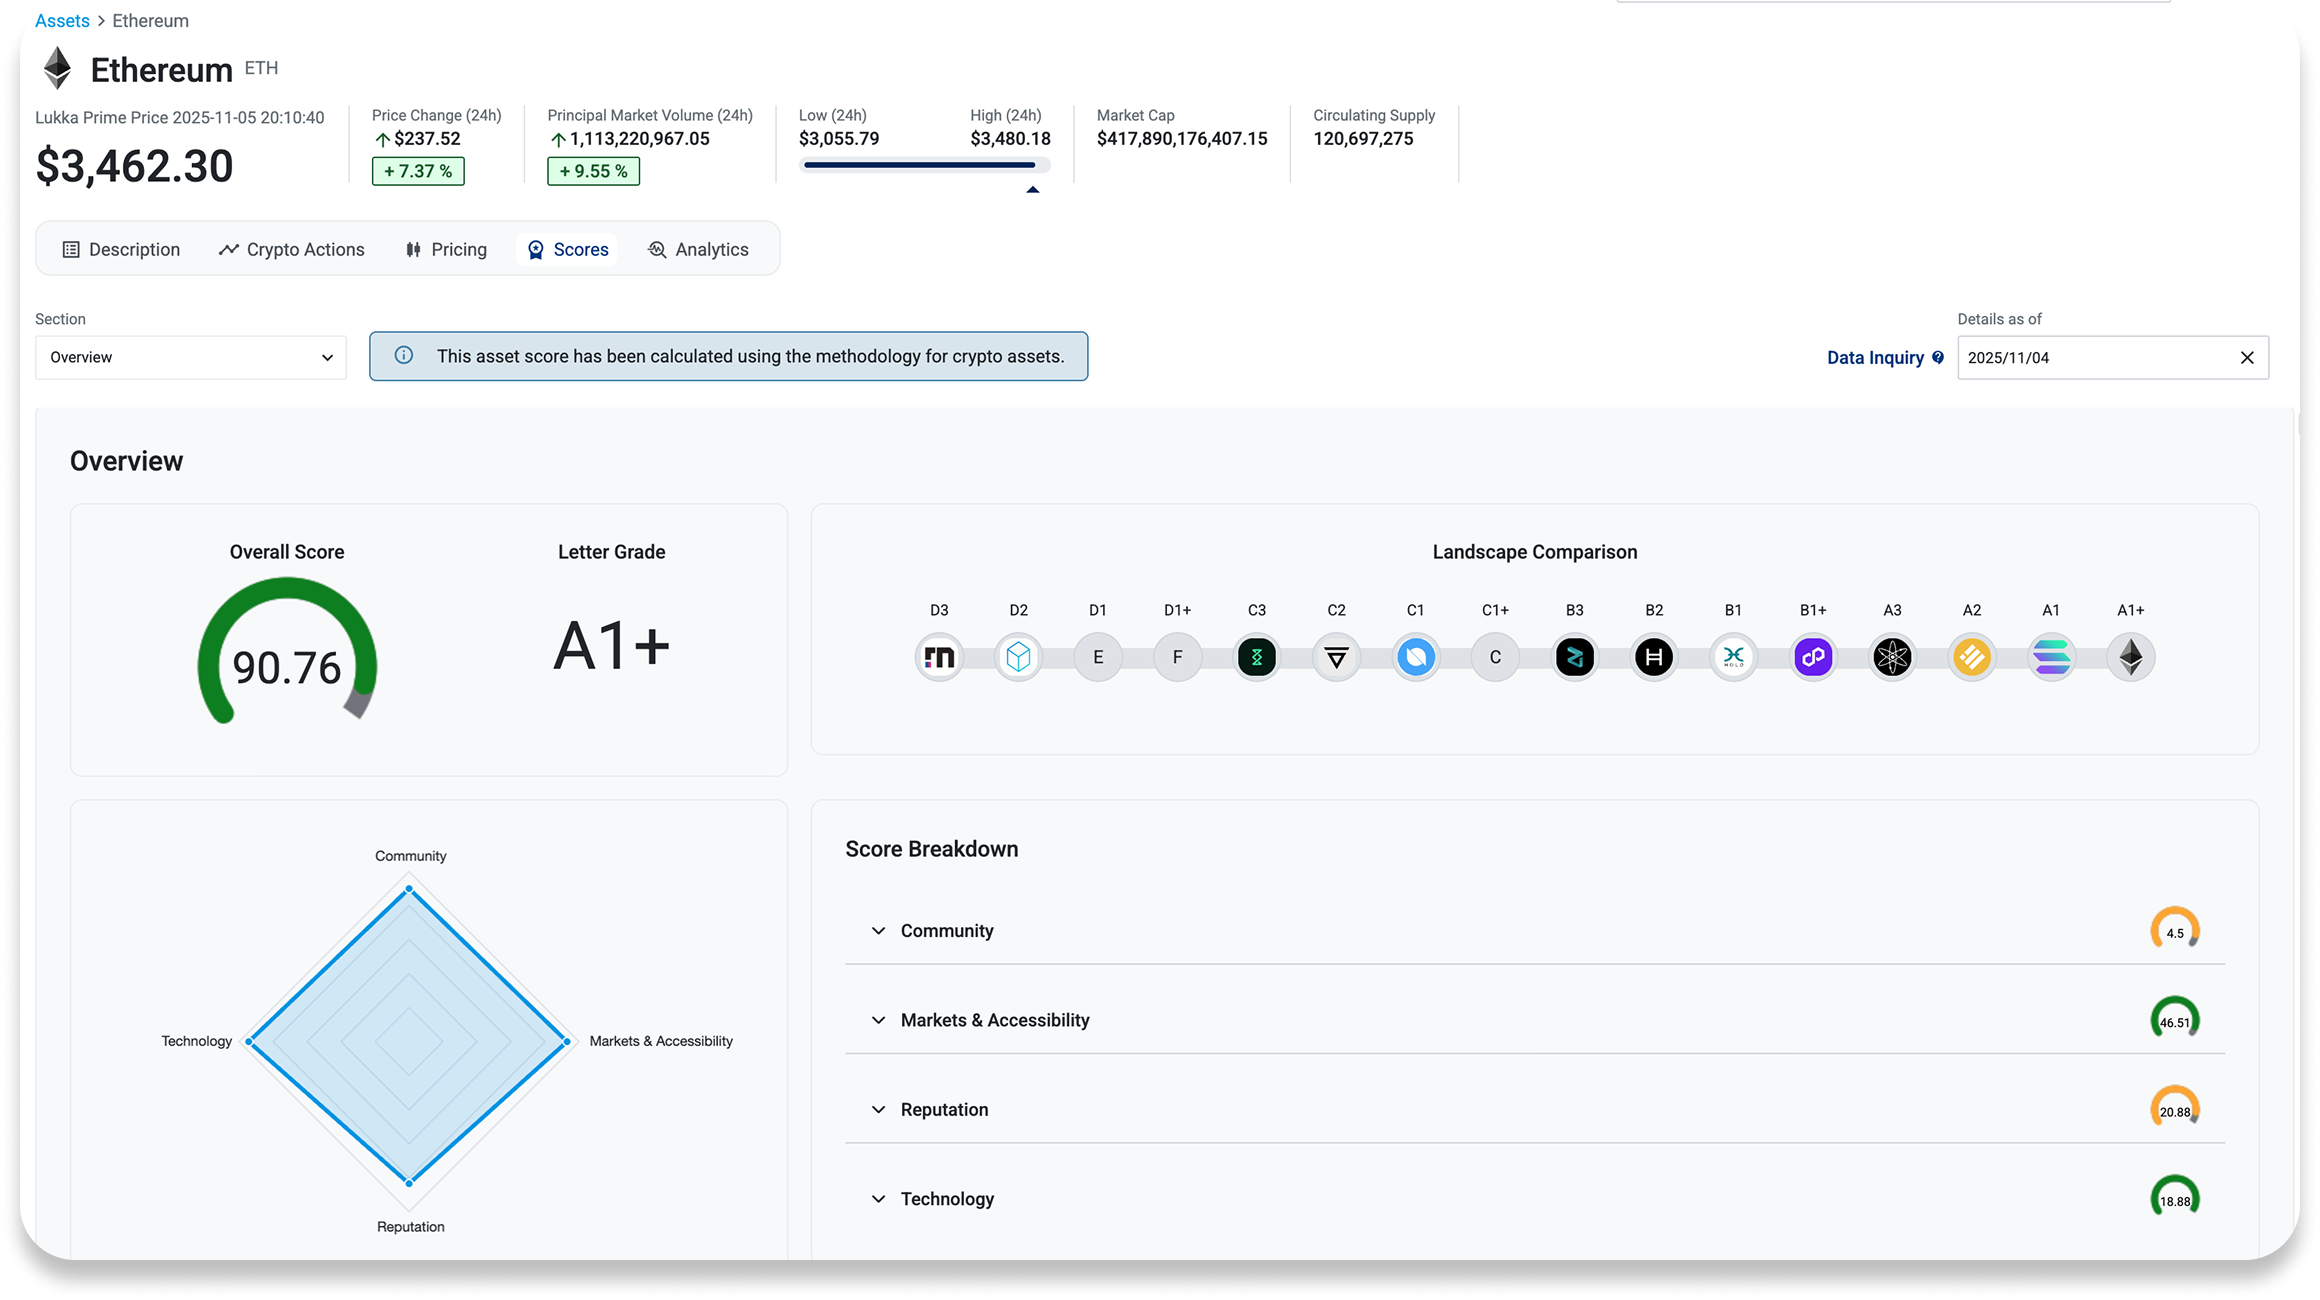Click the C3 grade coin icon

tap(1257, 657)
